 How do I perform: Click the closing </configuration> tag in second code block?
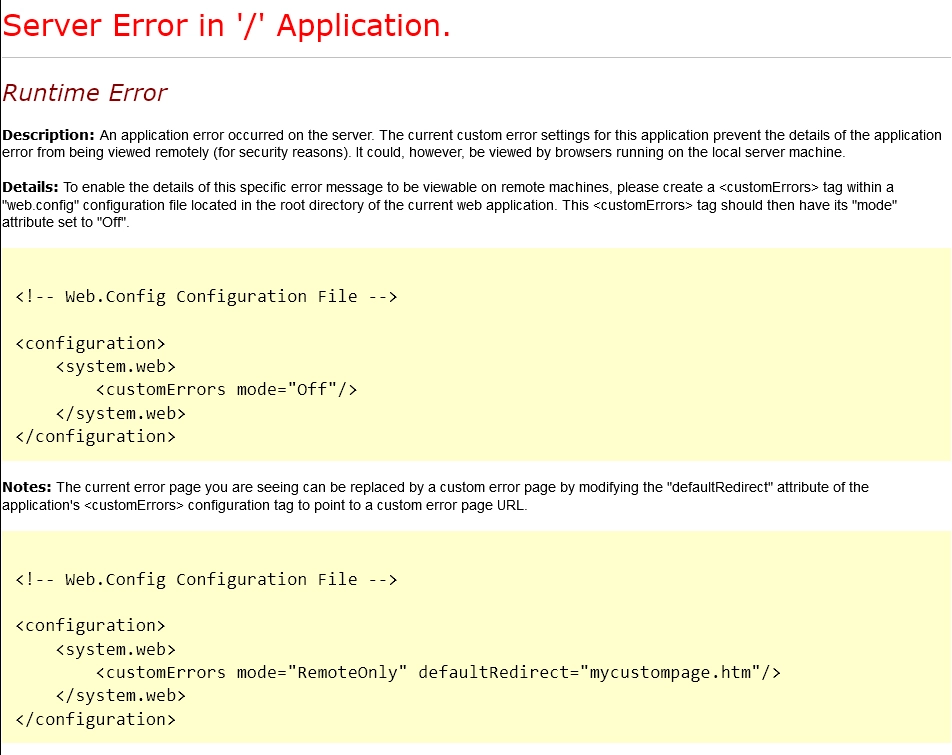point(95,719)
